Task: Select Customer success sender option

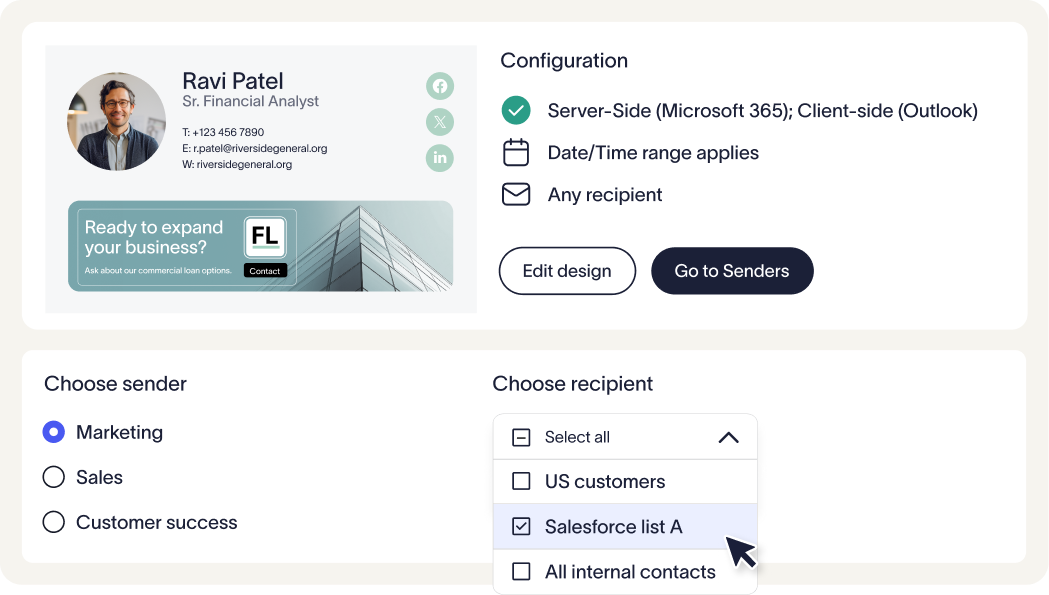Action: (x=54, y=522)
